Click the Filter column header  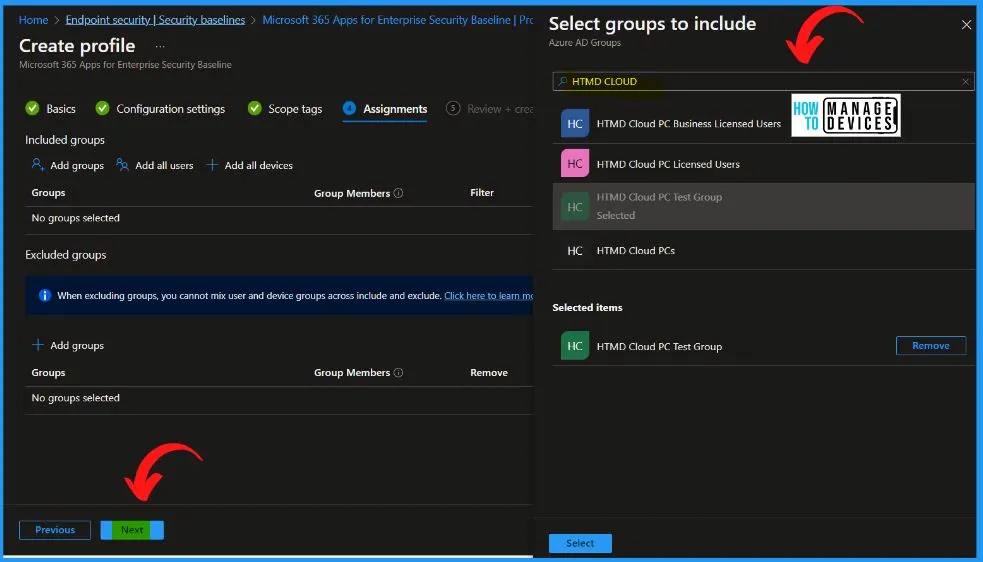pyautogui.click(x=481, y=193)
